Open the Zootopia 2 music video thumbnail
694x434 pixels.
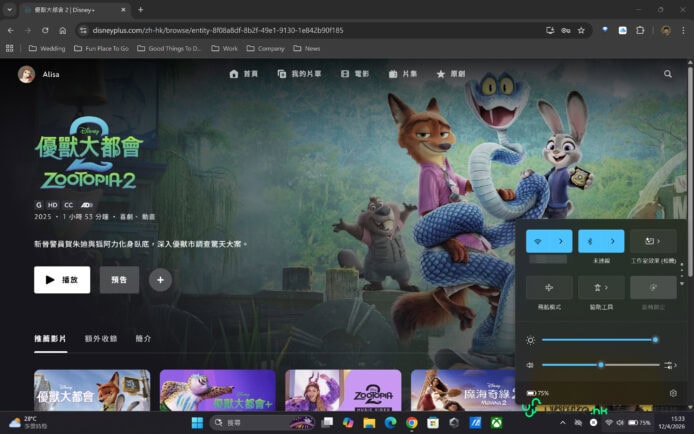coord(343,390)
